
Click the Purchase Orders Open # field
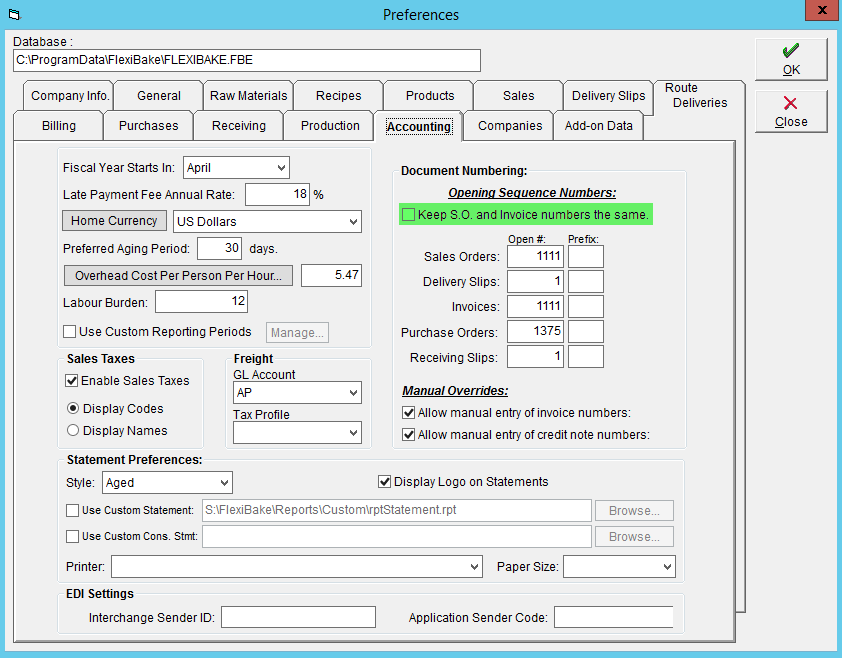pyautogui.click(x=535, y=331)
